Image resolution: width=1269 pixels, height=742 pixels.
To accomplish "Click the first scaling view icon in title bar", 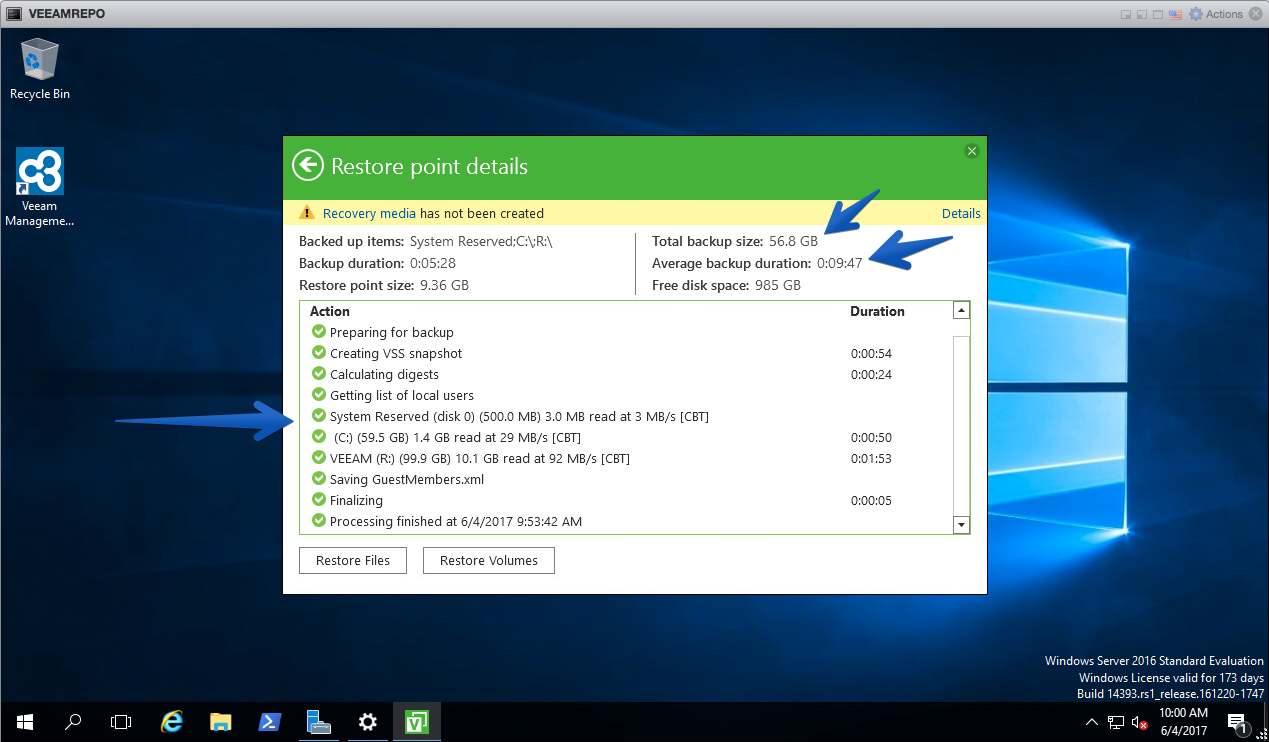I will click(x=1126, y=14).
